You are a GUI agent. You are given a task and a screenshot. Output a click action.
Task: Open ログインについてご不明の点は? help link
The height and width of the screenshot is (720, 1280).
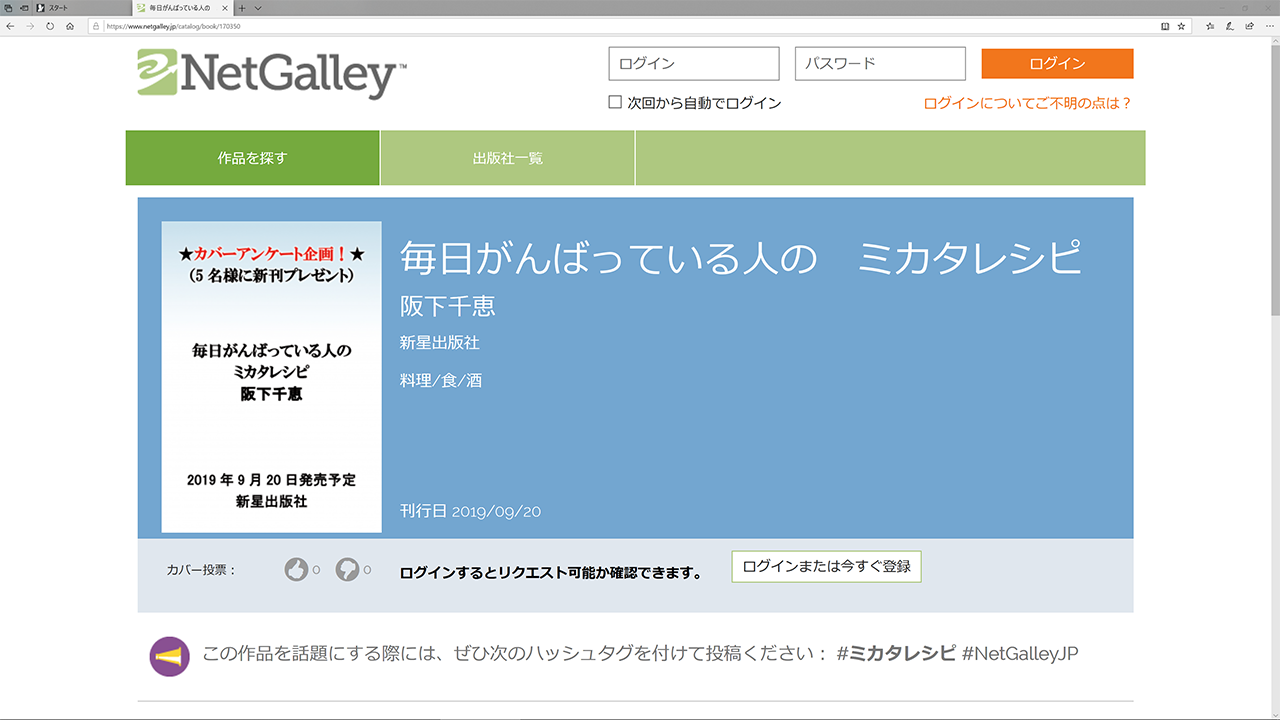(x=1027, y=103)
